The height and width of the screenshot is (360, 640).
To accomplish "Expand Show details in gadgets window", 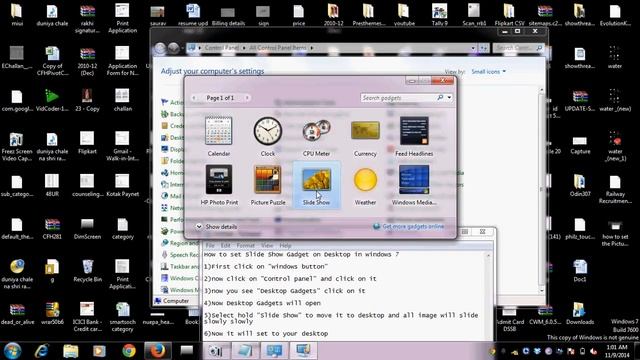I will tap(216, 227).
